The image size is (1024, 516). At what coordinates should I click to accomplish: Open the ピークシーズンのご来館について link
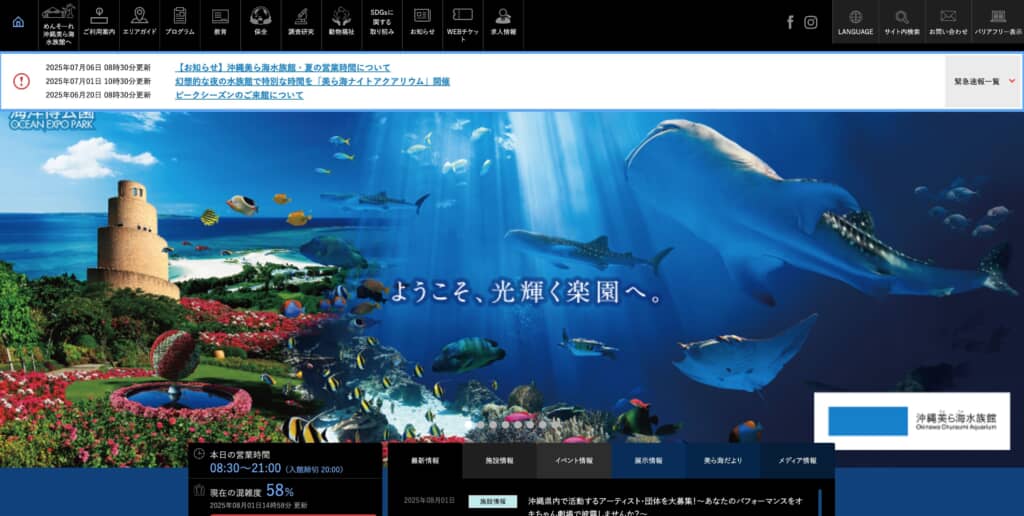[239, 95]
